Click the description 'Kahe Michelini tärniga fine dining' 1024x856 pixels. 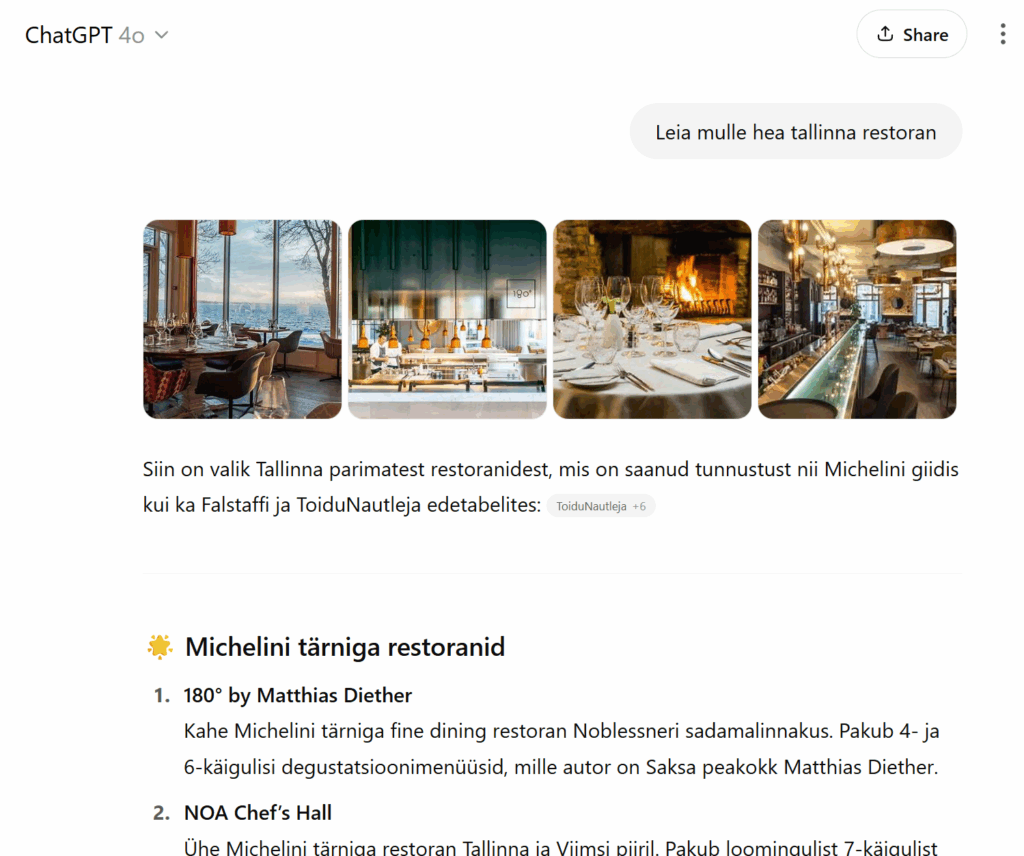pos(561,749)
